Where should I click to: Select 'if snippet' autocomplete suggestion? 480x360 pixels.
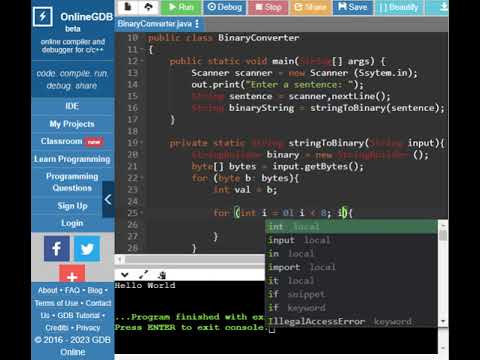coord(351,294)
